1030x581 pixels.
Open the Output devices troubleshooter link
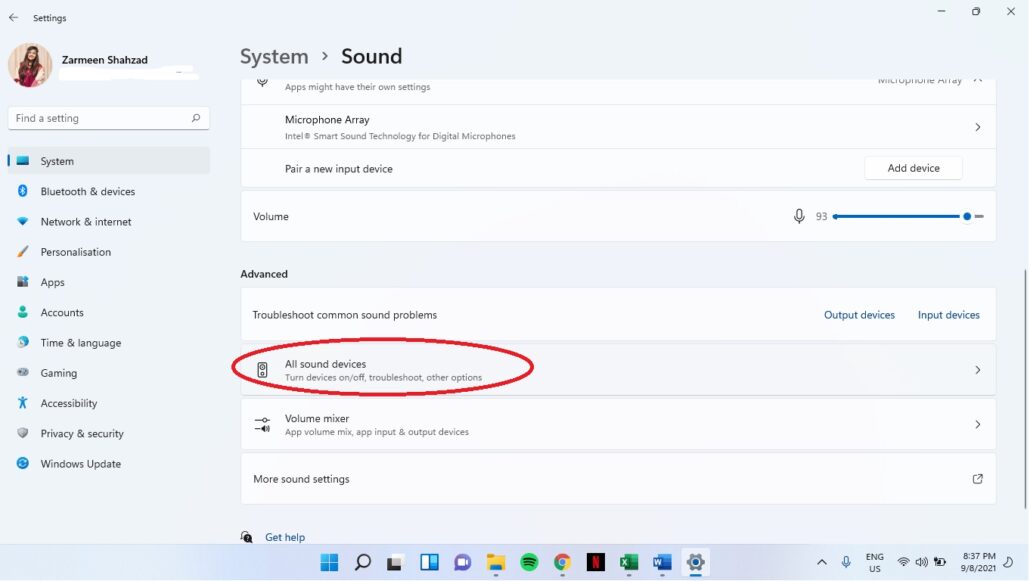point(859,314)
